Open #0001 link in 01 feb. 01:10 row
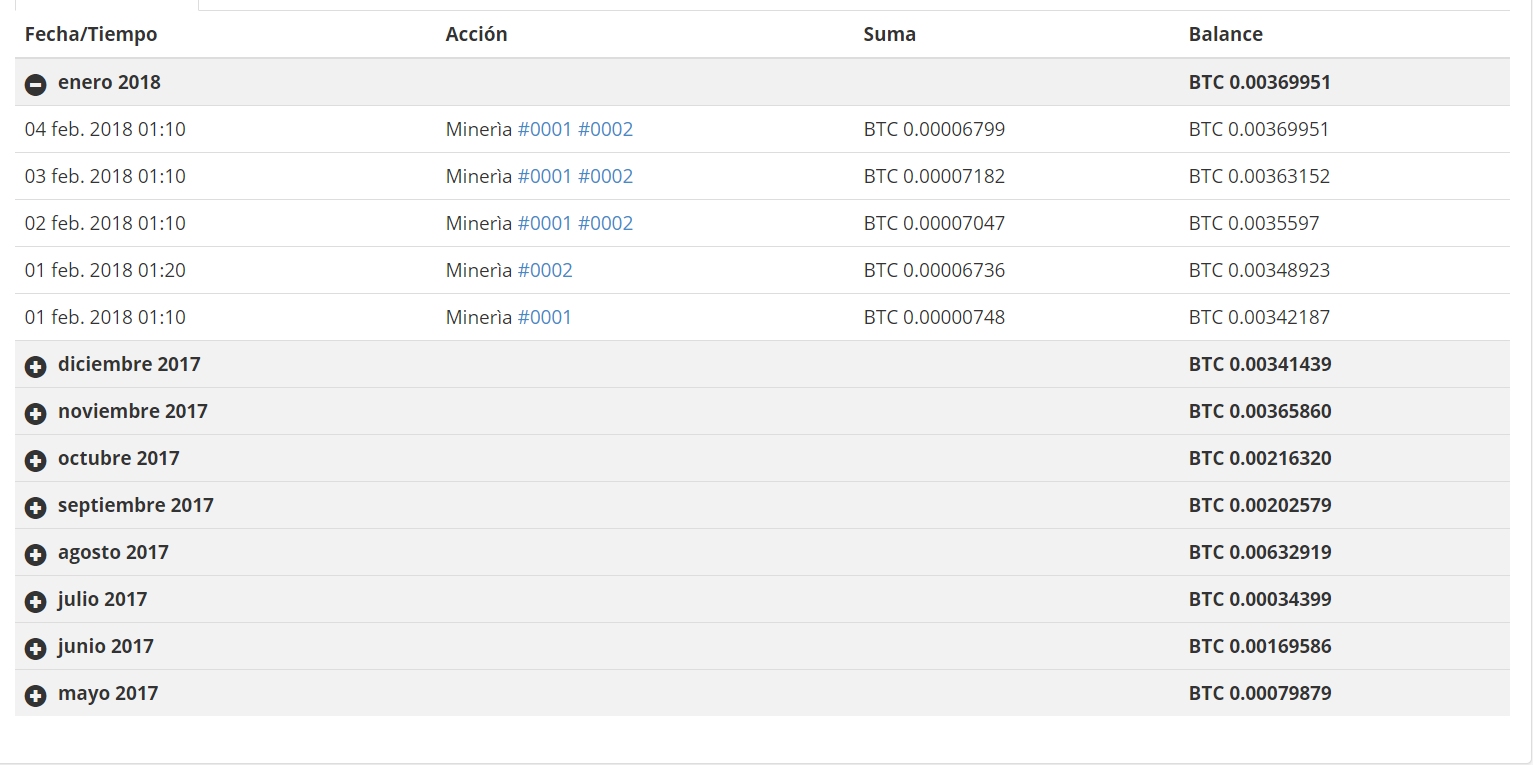This screenshot has height=765, width=1533. (x=544, y=317)
